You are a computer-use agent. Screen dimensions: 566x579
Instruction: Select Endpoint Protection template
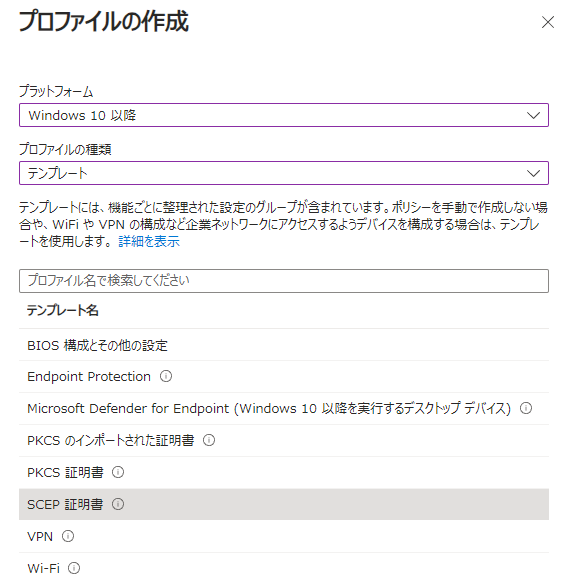(284, 377)
